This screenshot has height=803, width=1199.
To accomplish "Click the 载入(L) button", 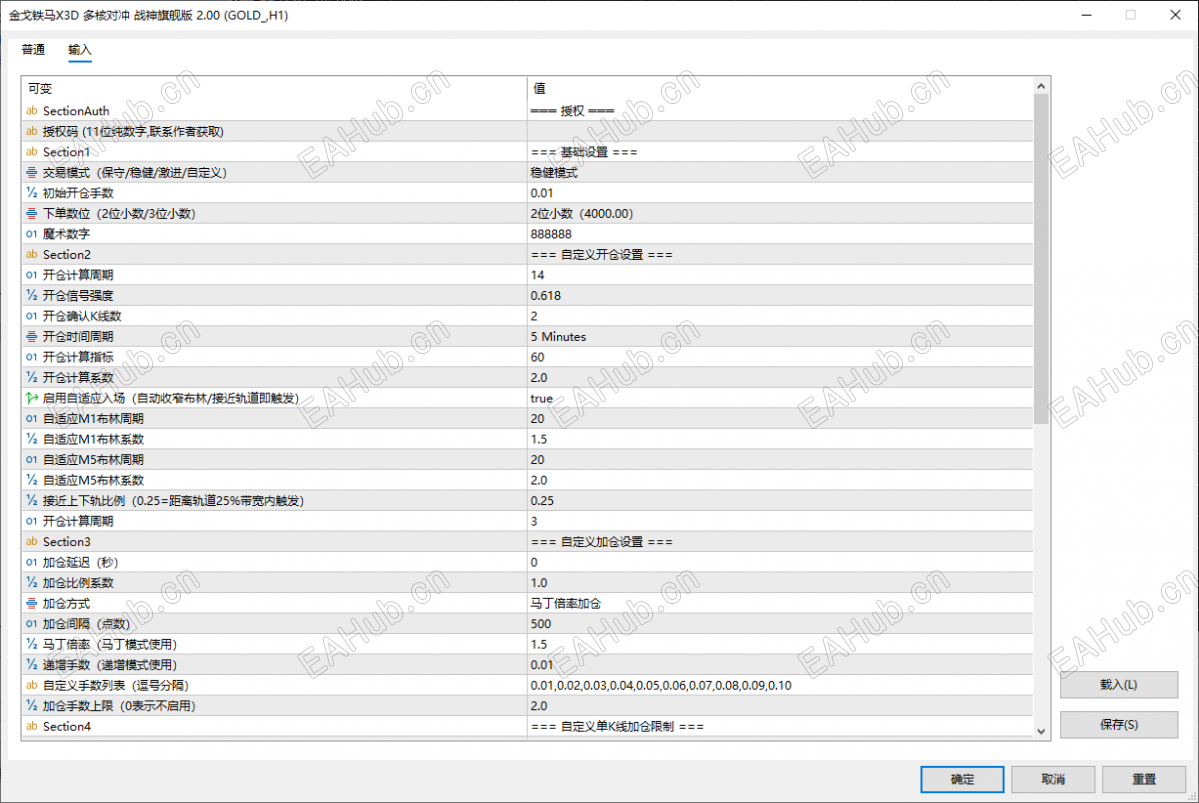I will [x=1119, y=684].
